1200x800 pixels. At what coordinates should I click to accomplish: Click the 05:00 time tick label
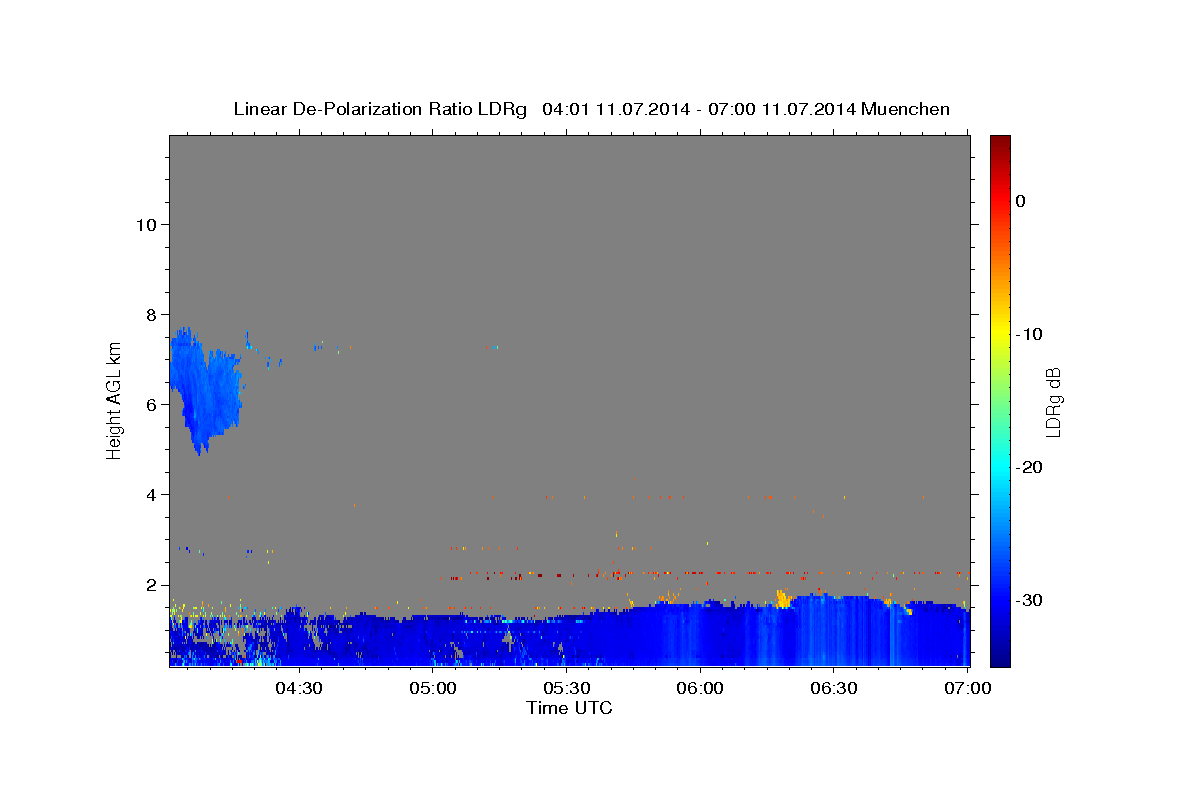coord(432,688)
